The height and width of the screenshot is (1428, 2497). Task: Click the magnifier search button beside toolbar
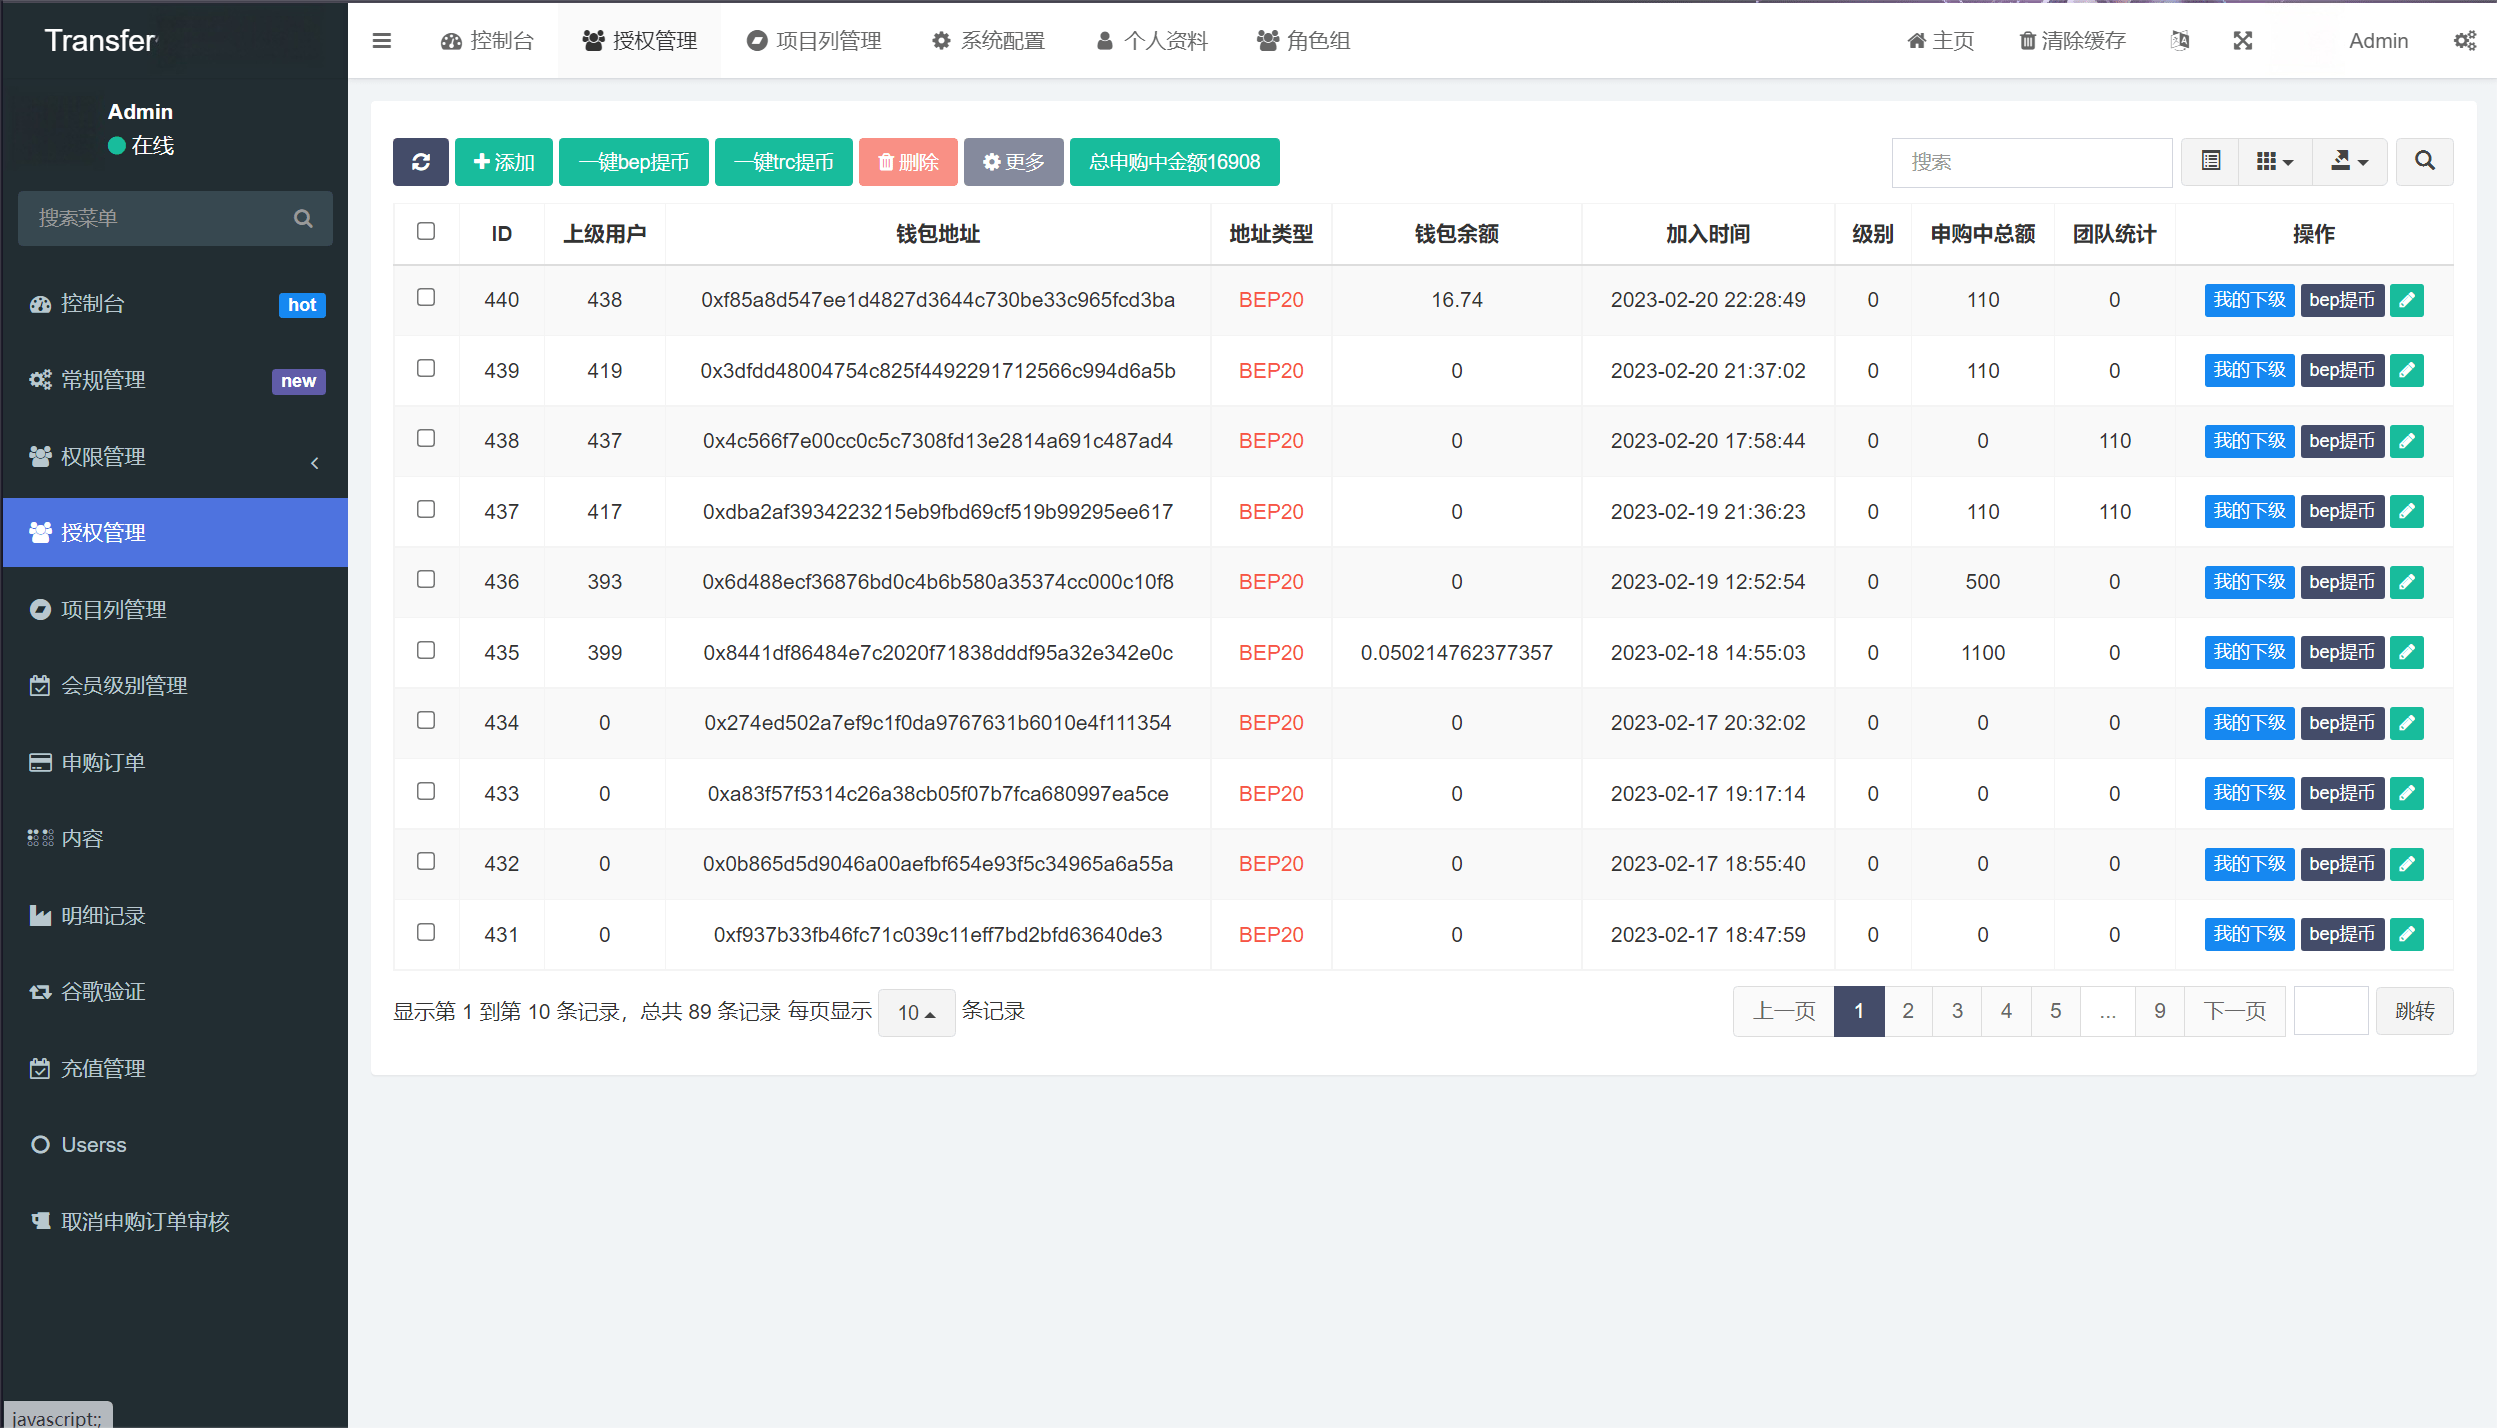[2424, 162]
